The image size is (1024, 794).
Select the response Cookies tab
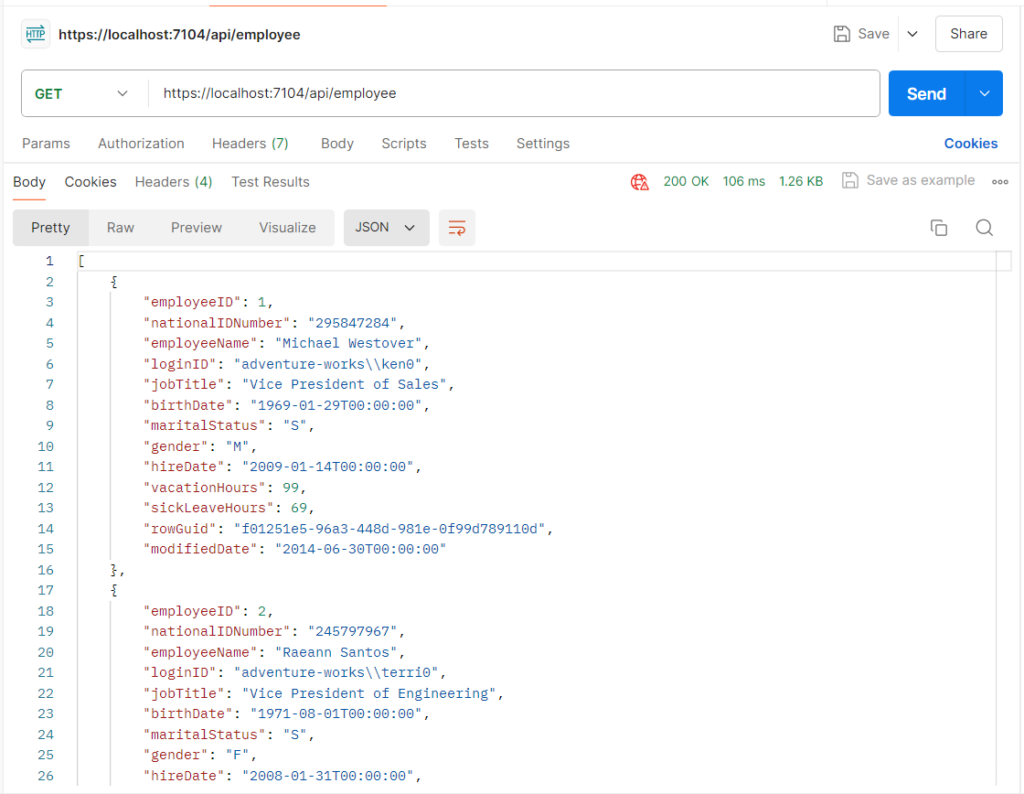[90, 182]
